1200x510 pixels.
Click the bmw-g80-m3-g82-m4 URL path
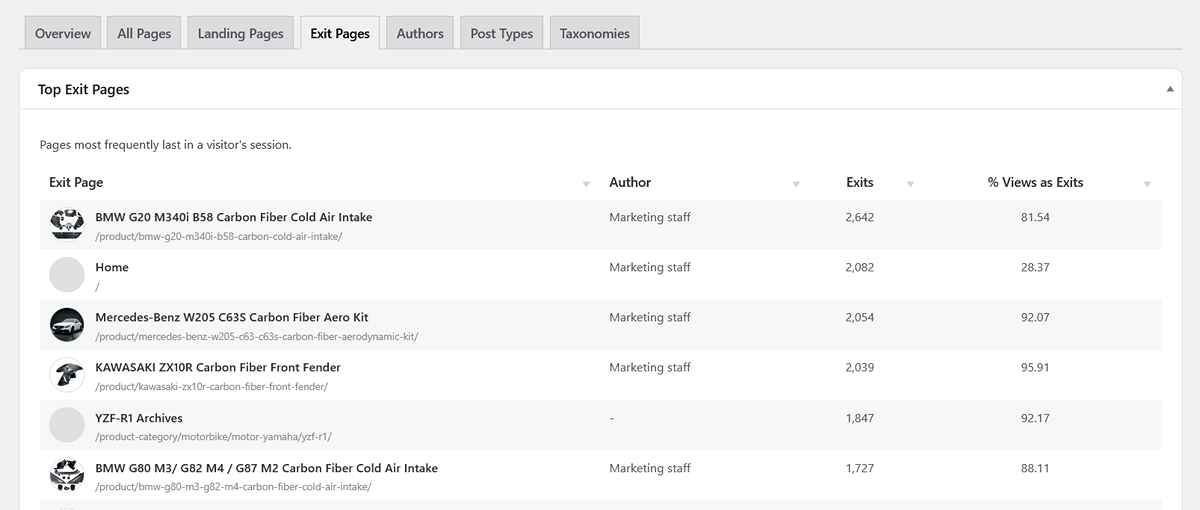(234, 487)
